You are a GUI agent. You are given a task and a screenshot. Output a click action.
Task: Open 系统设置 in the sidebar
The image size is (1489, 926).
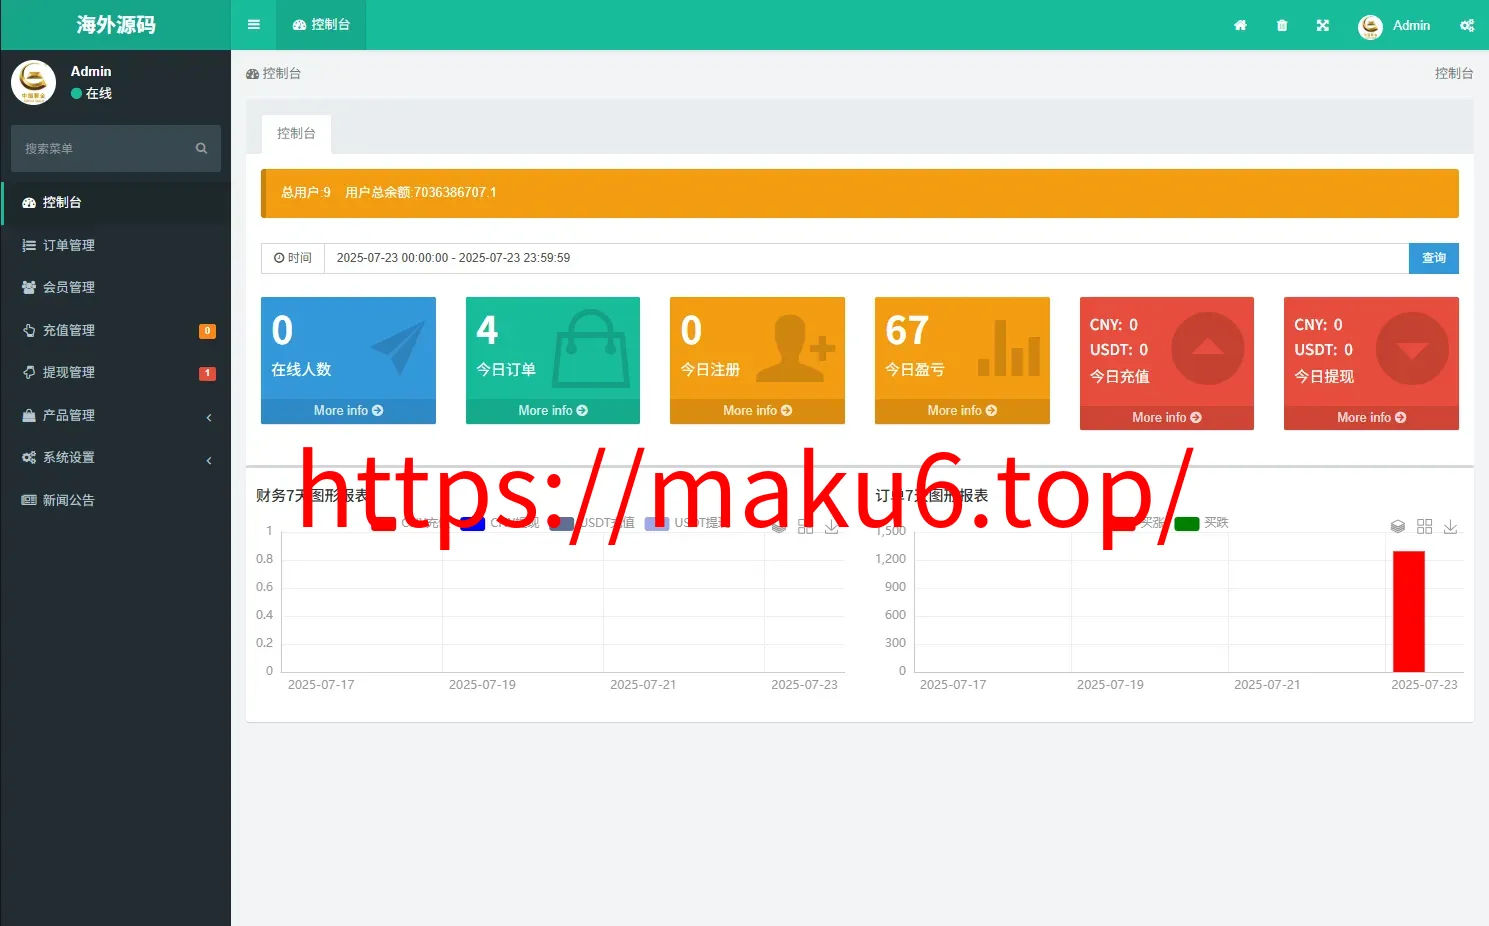pos(116,457)
